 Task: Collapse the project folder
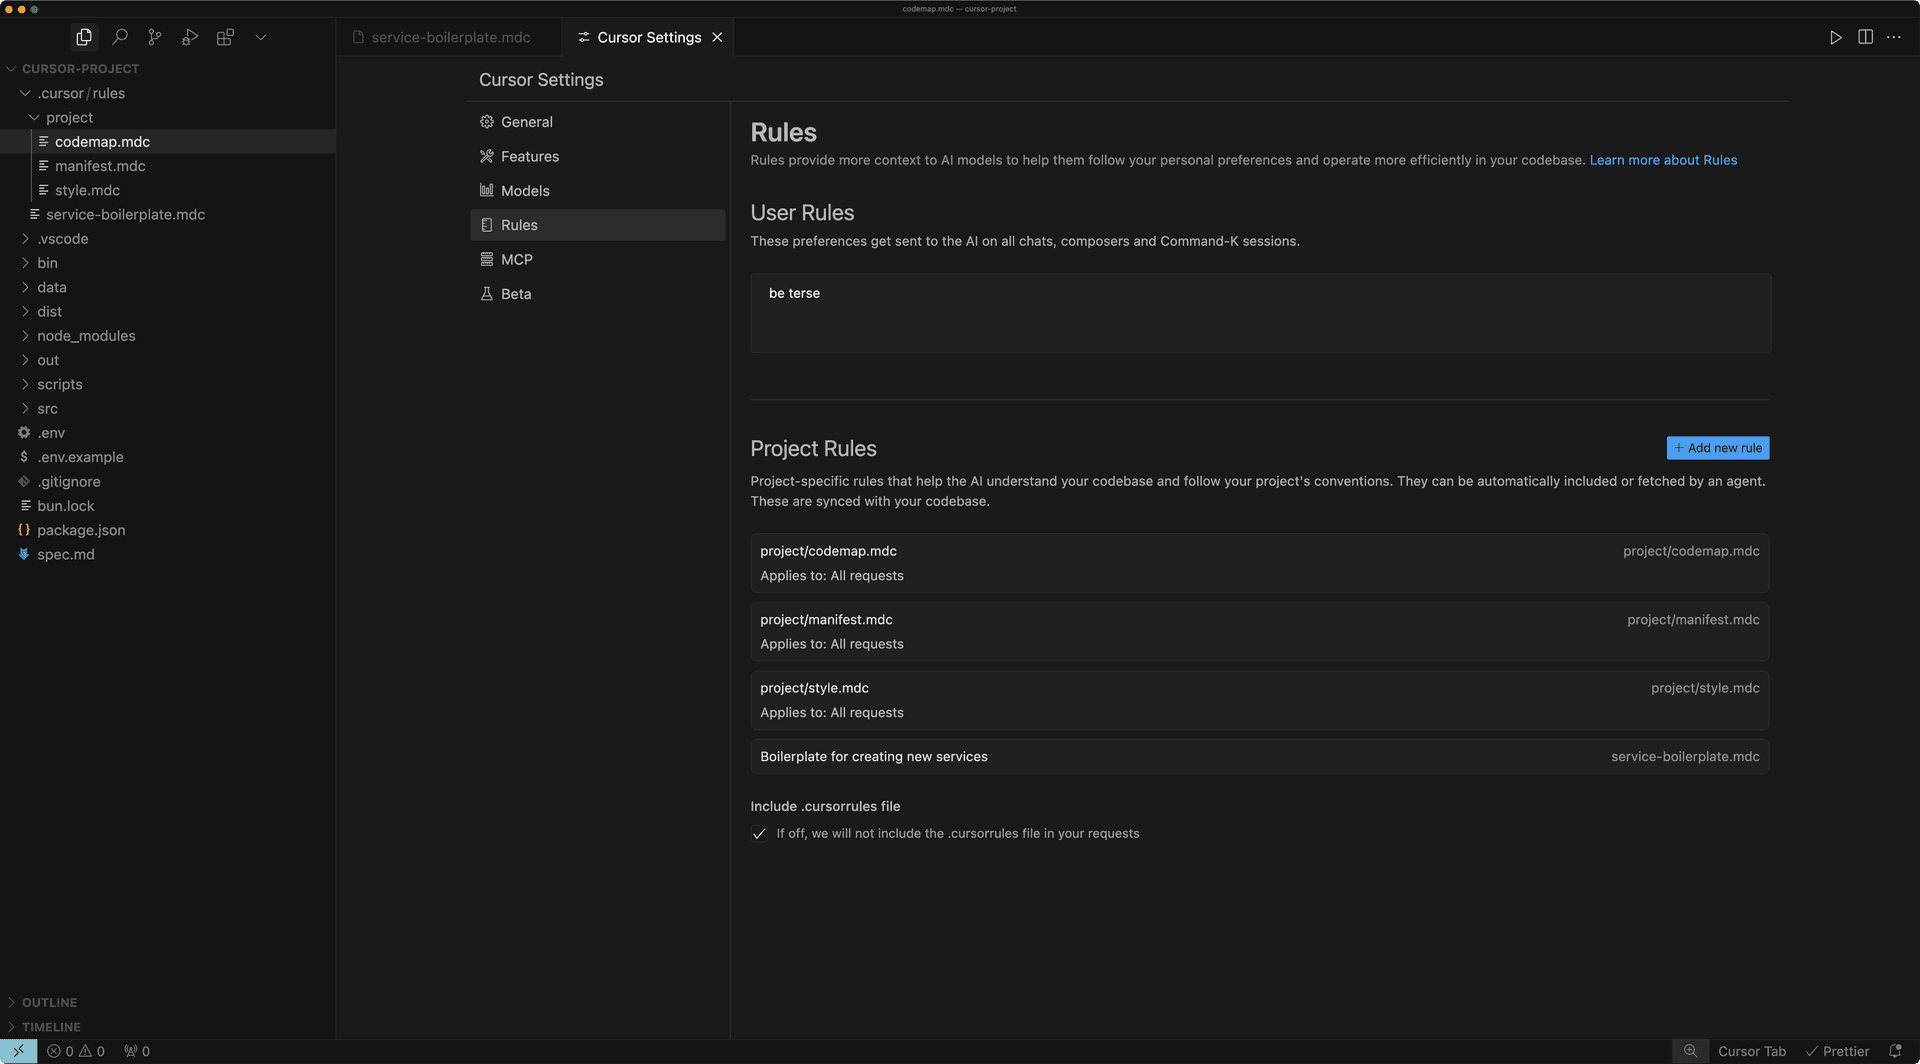click(167, 117)
